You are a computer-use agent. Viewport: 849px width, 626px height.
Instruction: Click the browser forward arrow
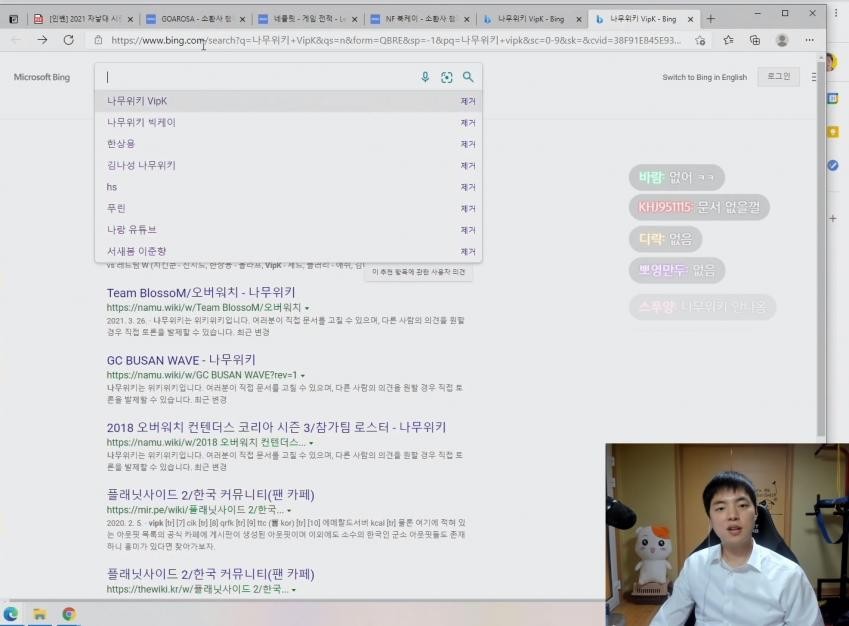click(x=42, y=40)
